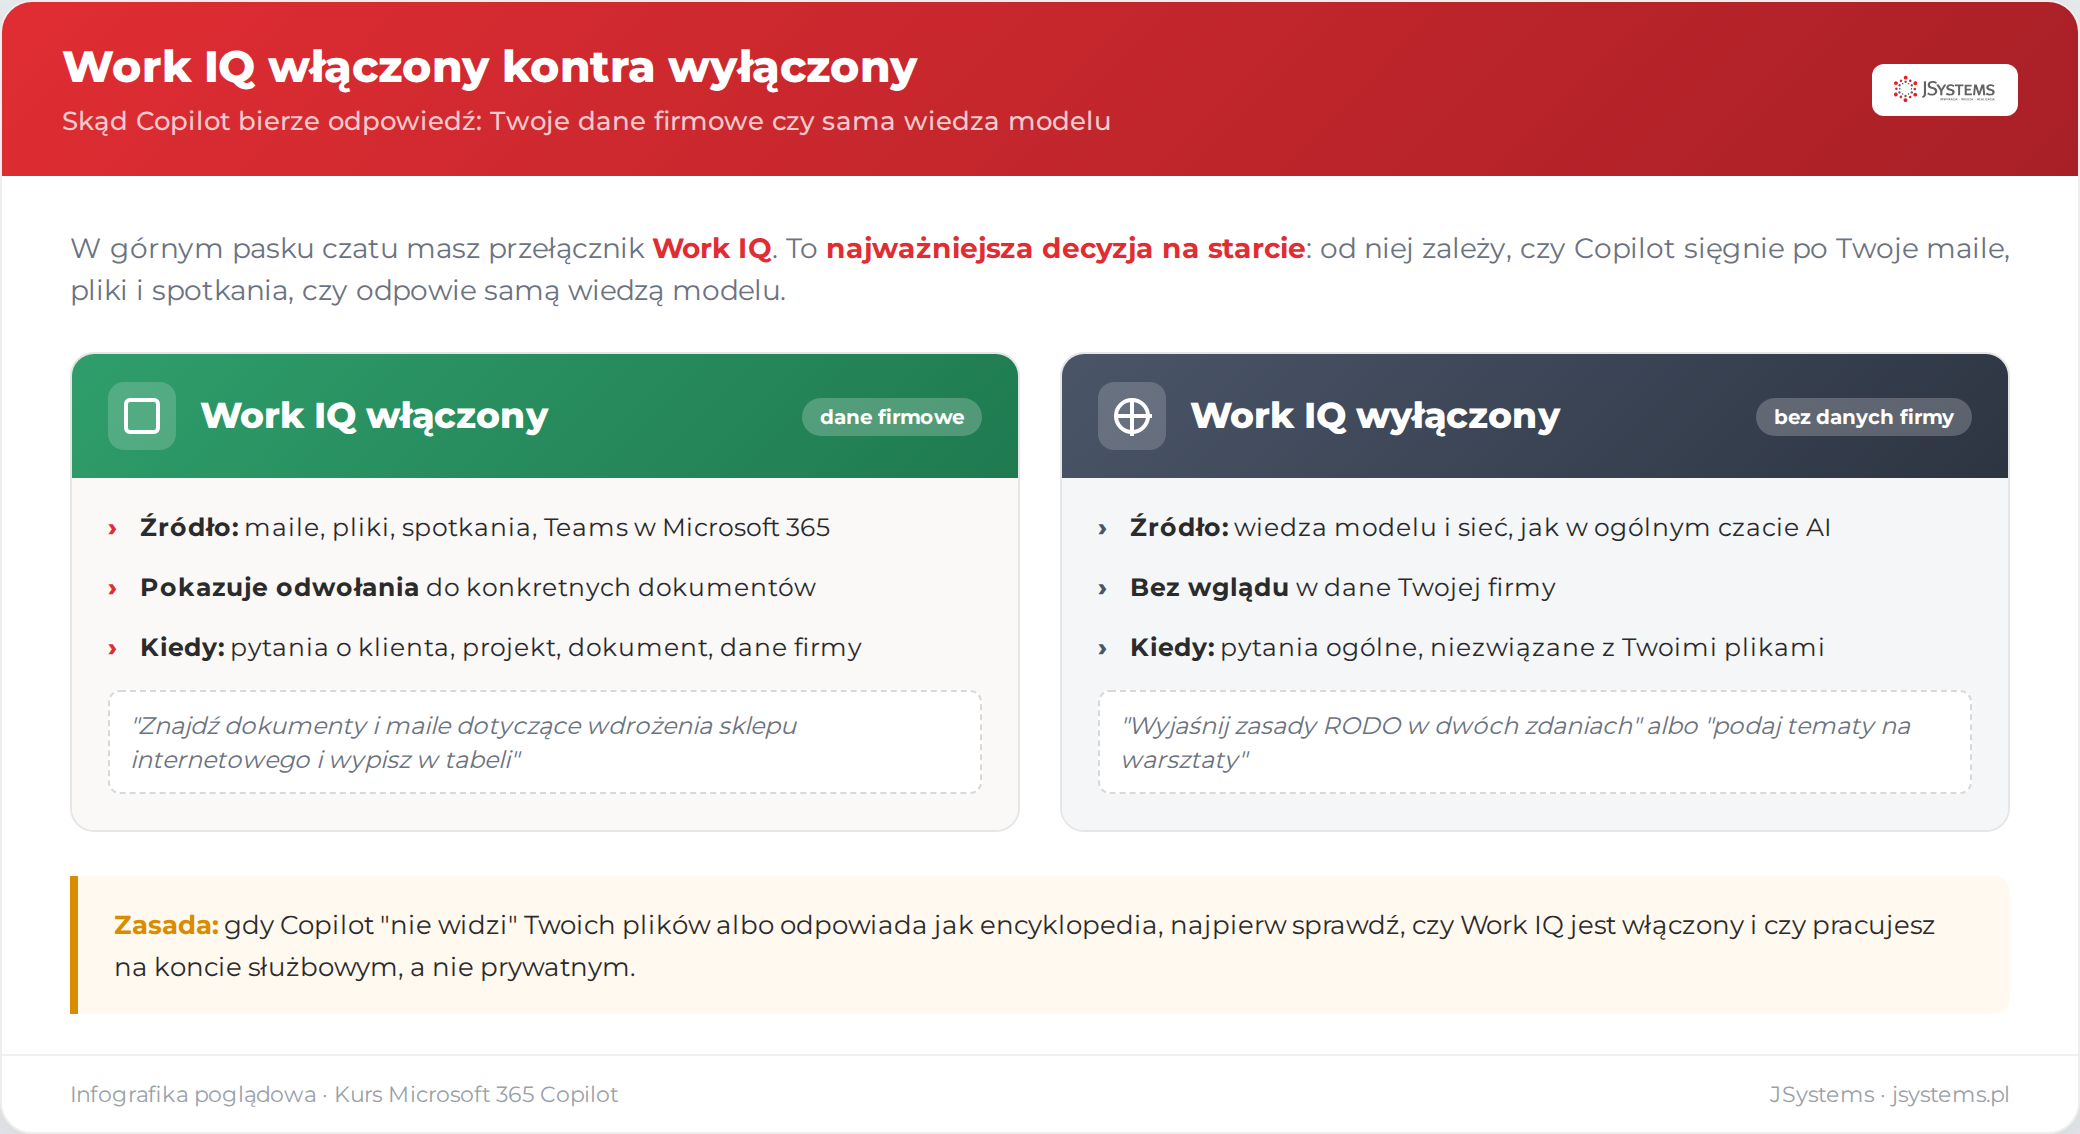Click the 'Work IQ włączony' card heading
Viewport: 2080px width, 1134px height.
coord(374,416)
